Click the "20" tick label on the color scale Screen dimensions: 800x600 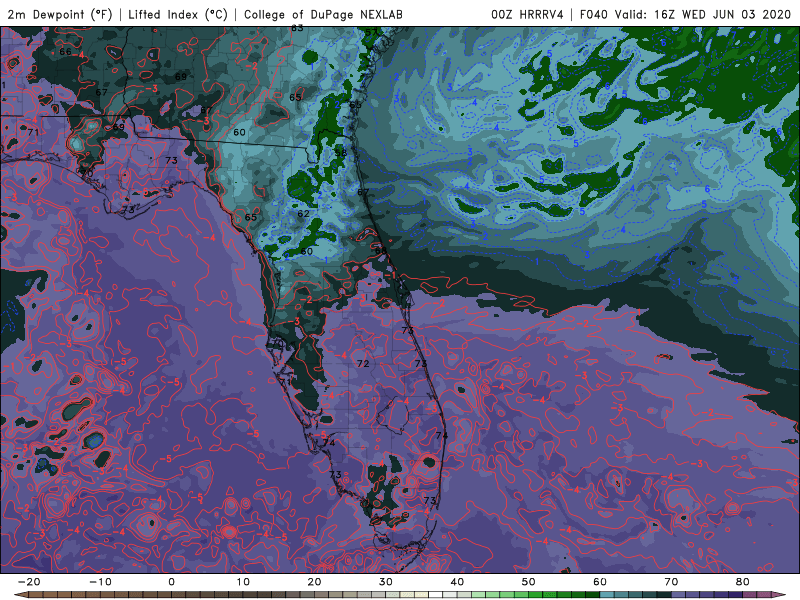click(314, 582)
